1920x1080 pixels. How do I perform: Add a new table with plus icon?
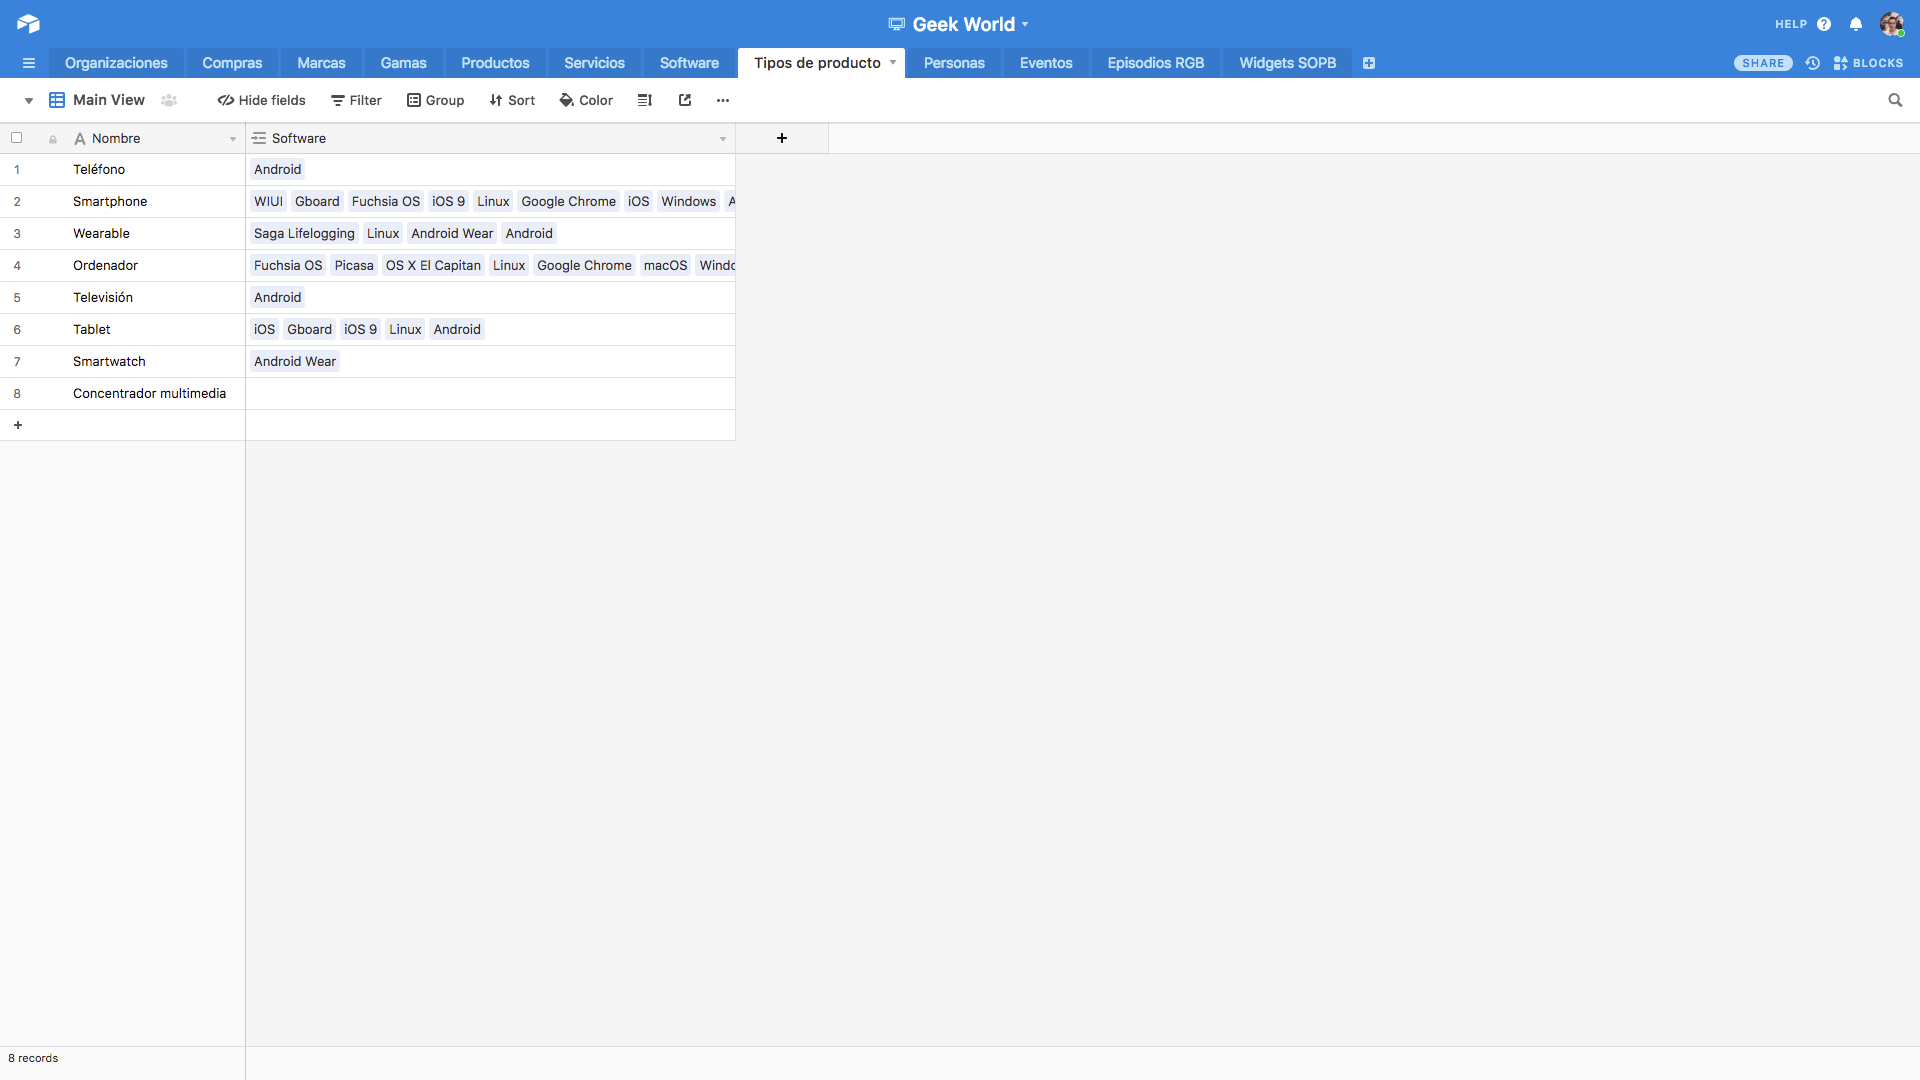[x=1369, y=63]
